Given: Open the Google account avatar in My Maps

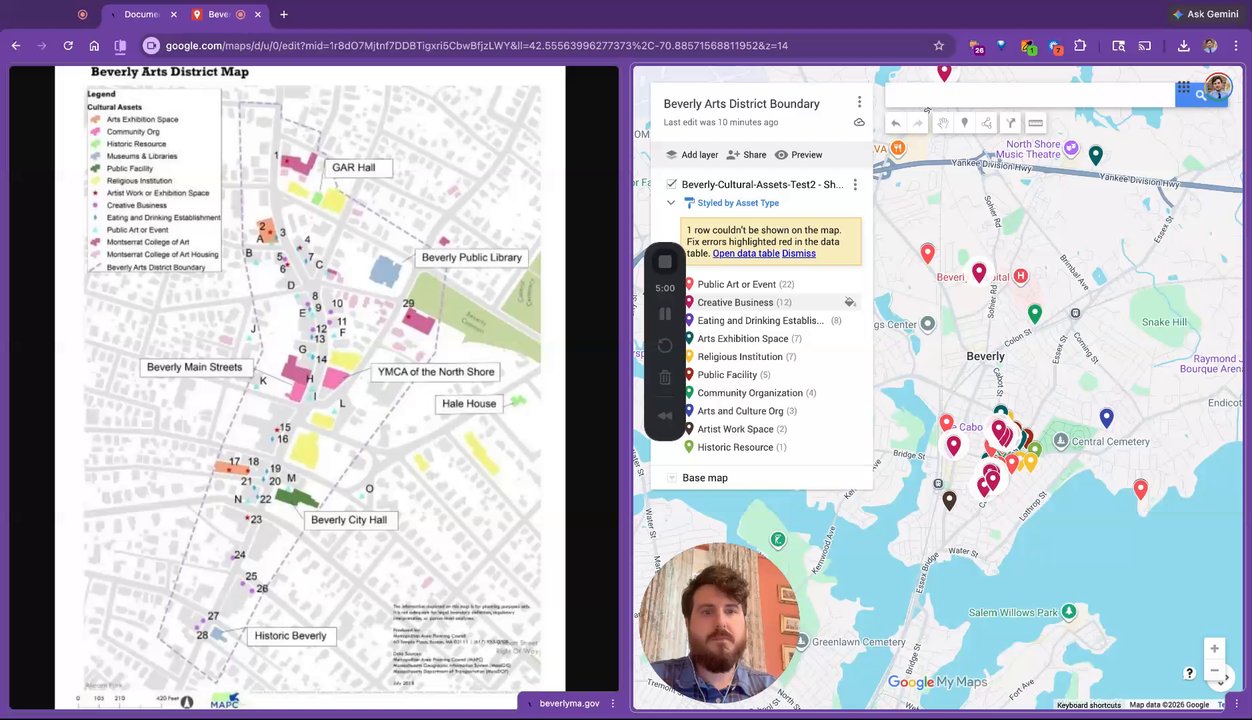Looking at the screenshot, I should click(1217, 86).
